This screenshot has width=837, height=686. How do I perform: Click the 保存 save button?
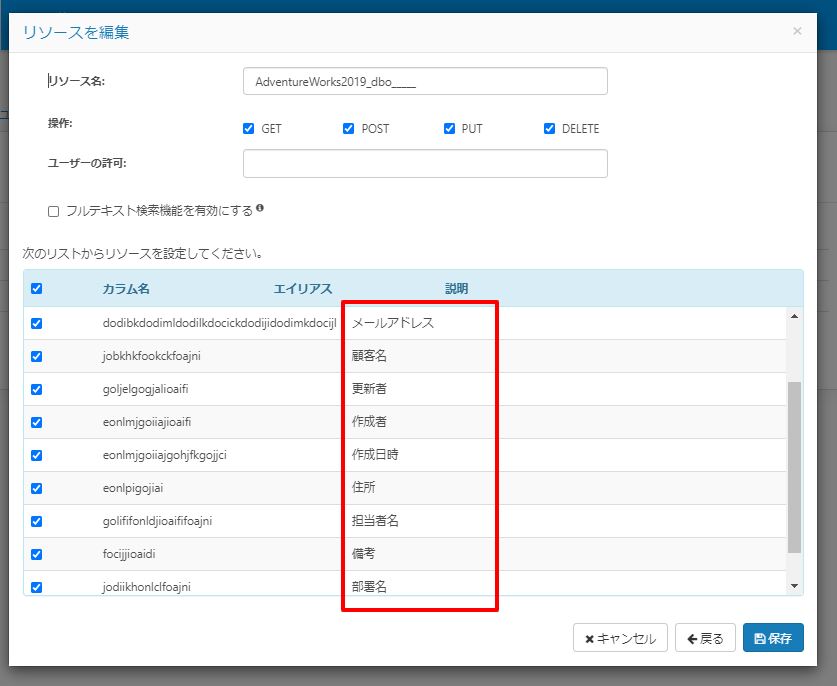point(773,638)
